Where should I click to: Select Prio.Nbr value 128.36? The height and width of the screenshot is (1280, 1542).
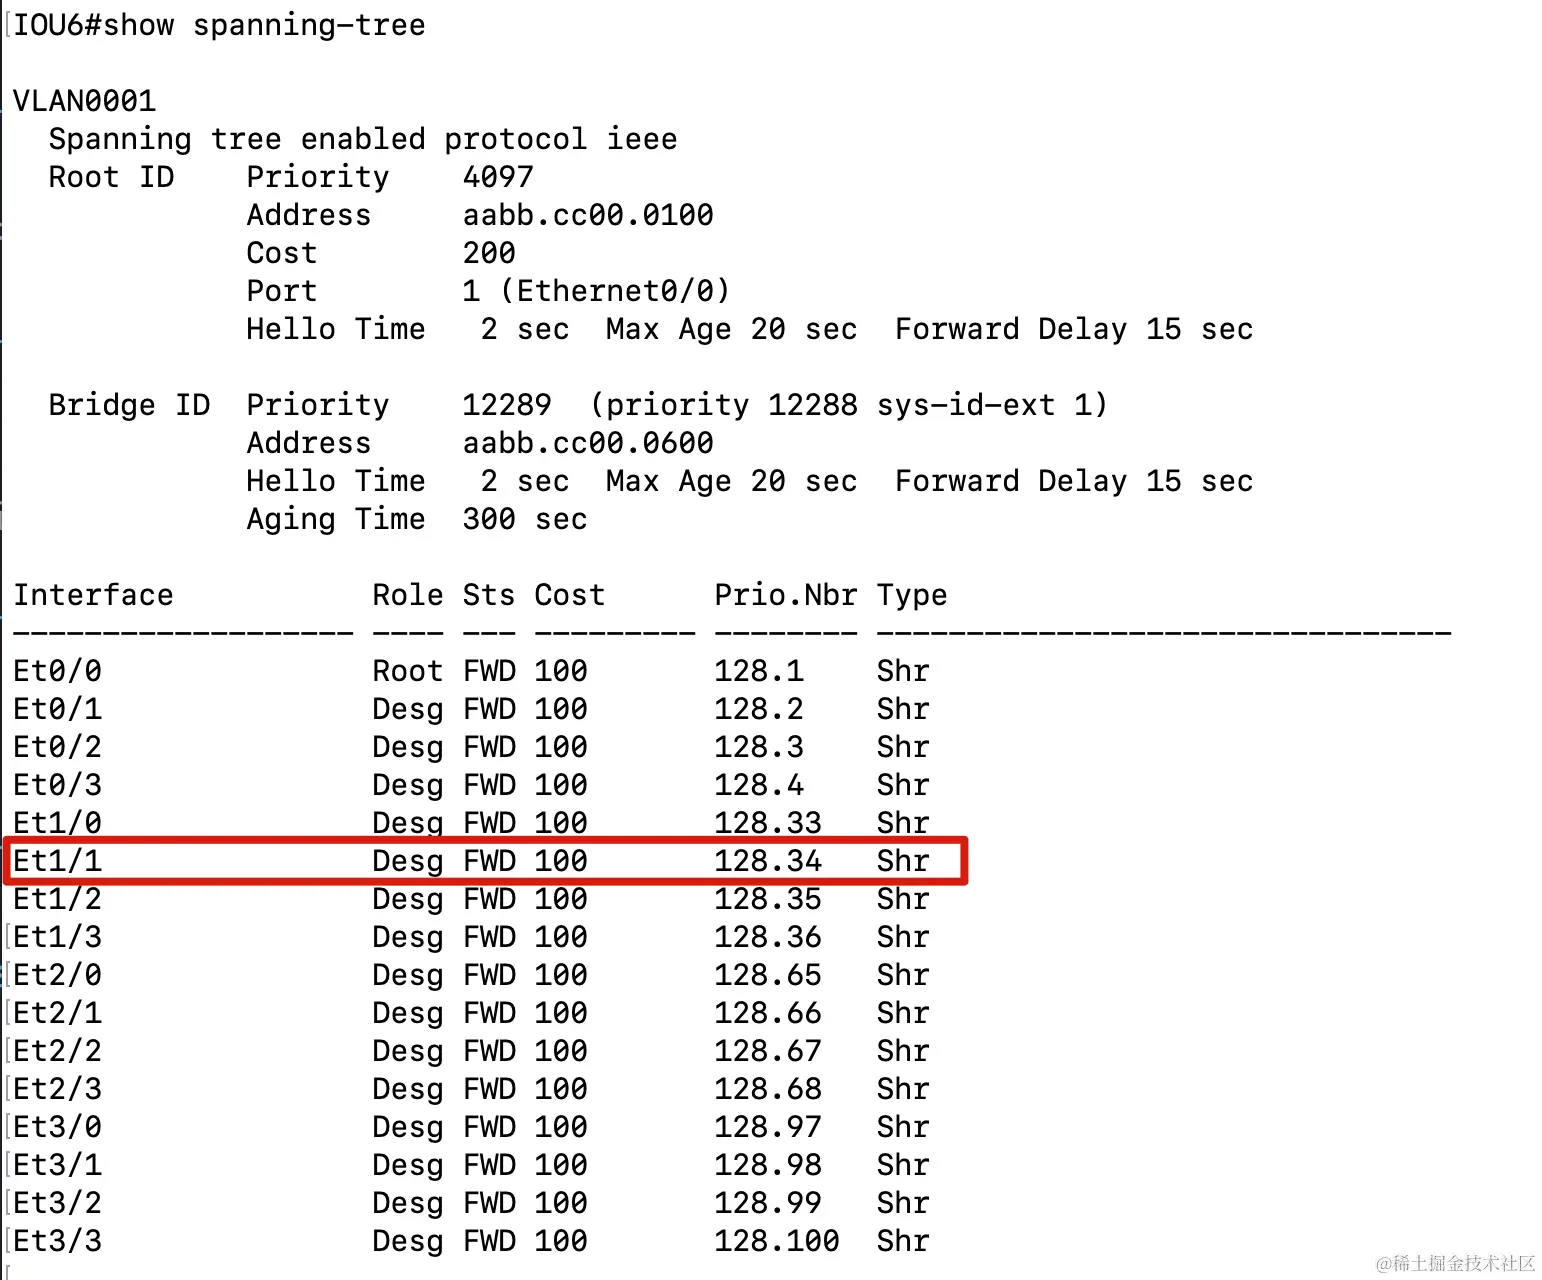pos(768,937)
